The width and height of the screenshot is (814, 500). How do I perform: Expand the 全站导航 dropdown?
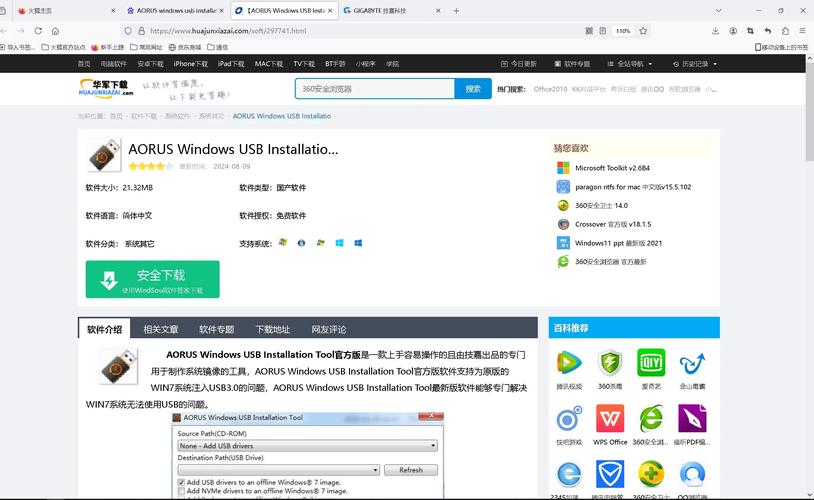[x=629, y=64]
